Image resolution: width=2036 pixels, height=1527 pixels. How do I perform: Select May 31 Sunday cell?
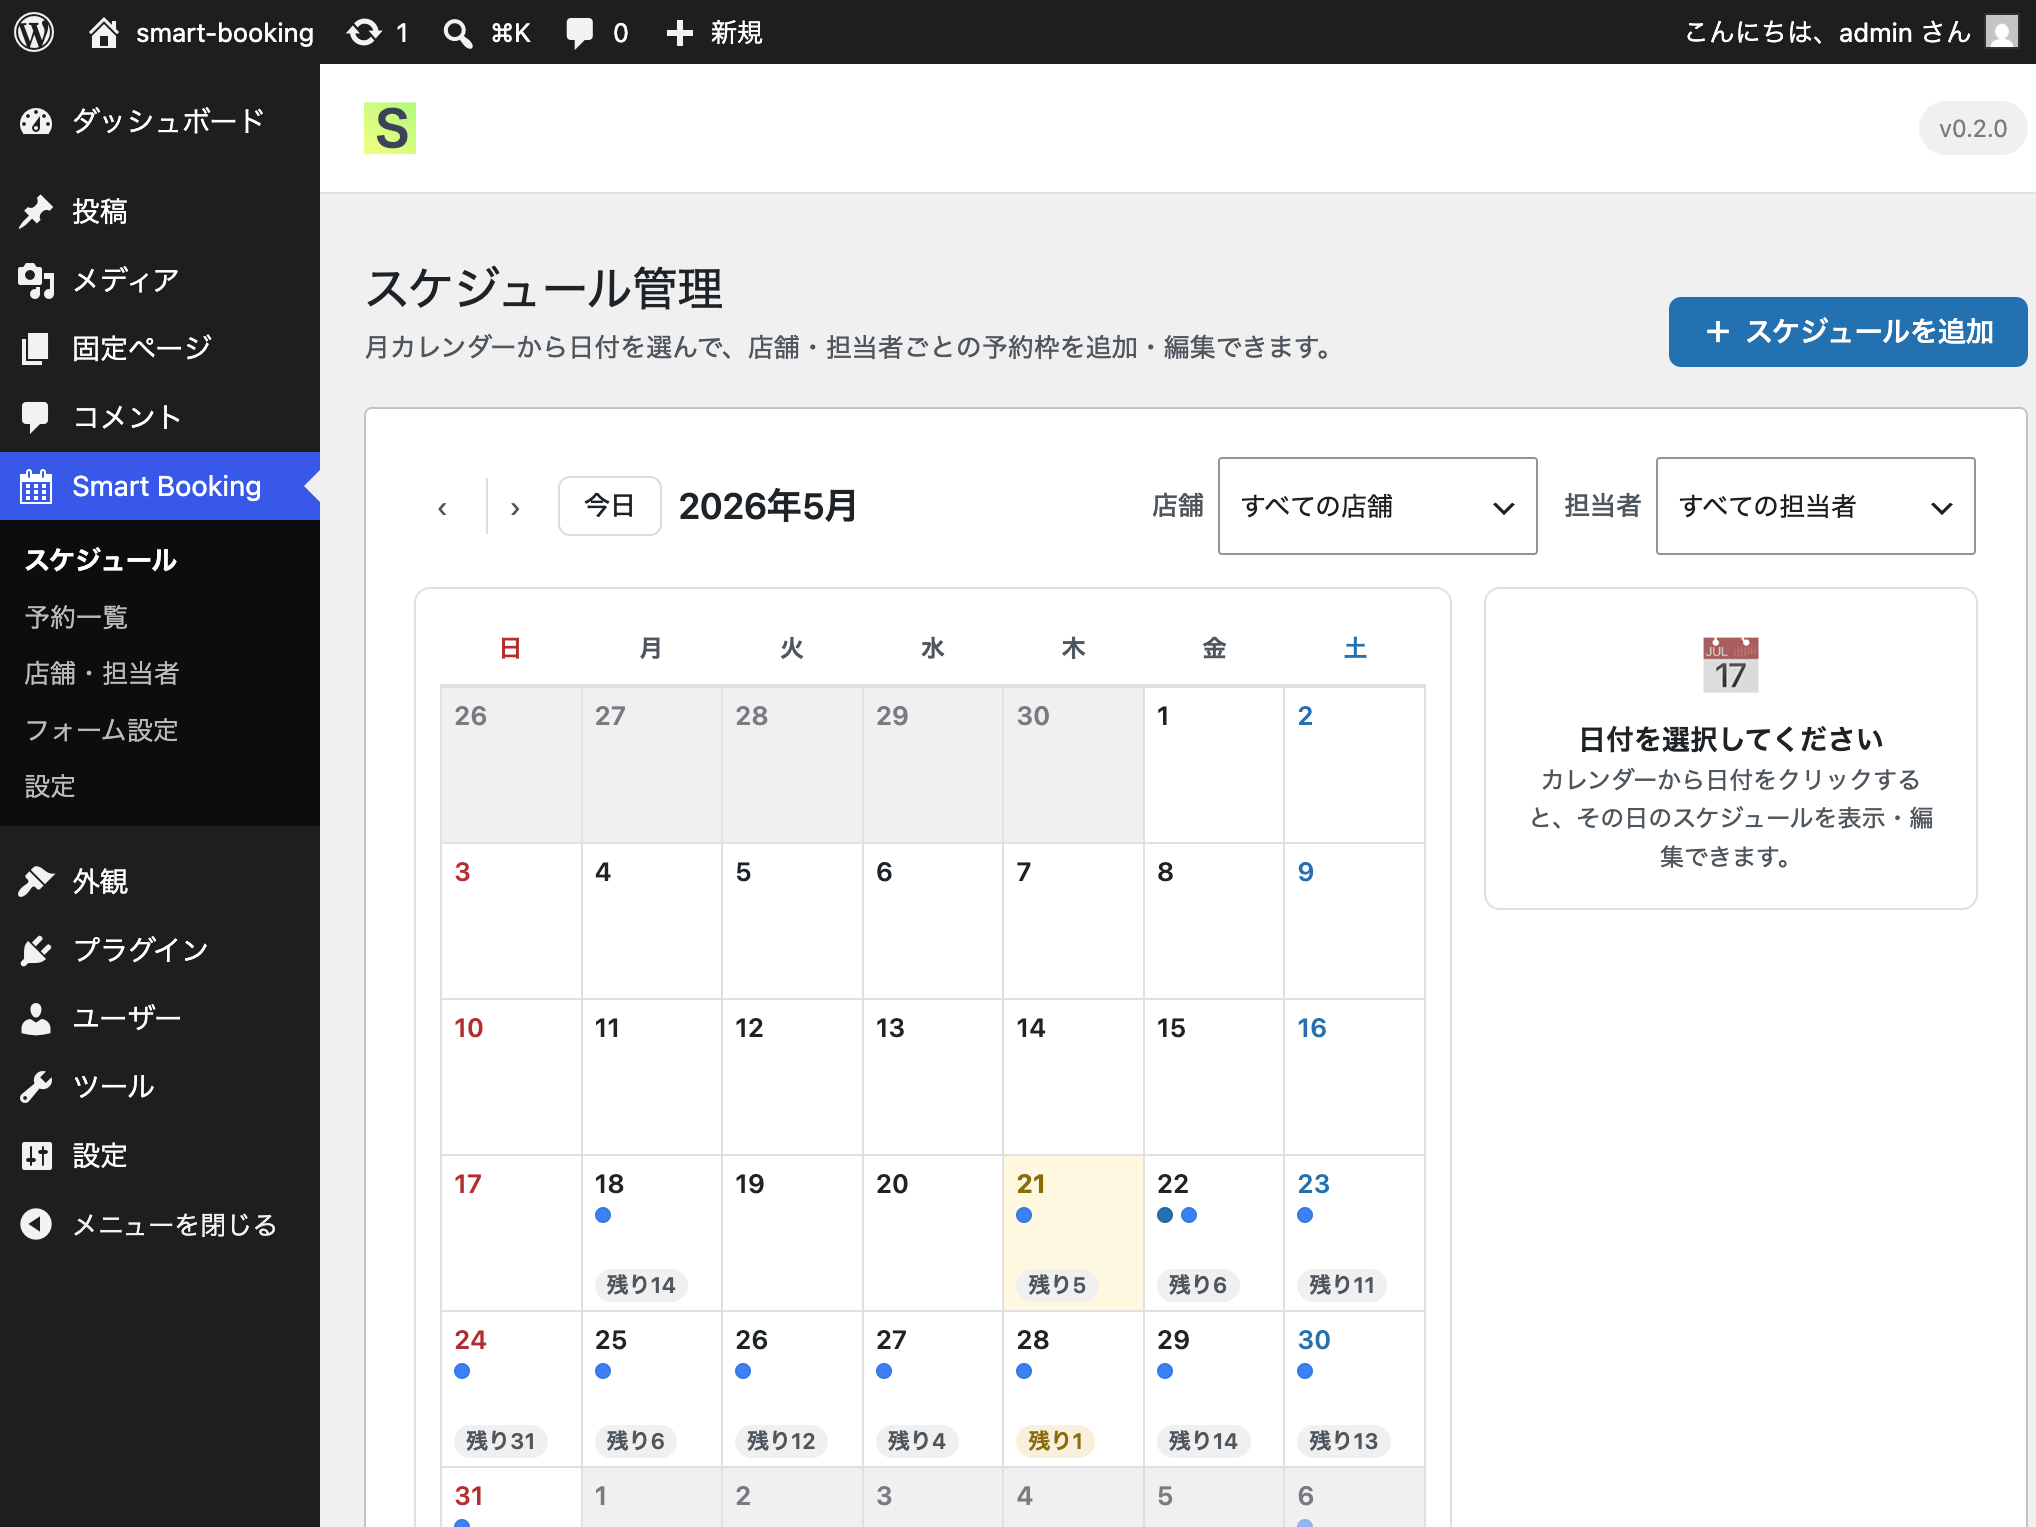(511, 1497)
